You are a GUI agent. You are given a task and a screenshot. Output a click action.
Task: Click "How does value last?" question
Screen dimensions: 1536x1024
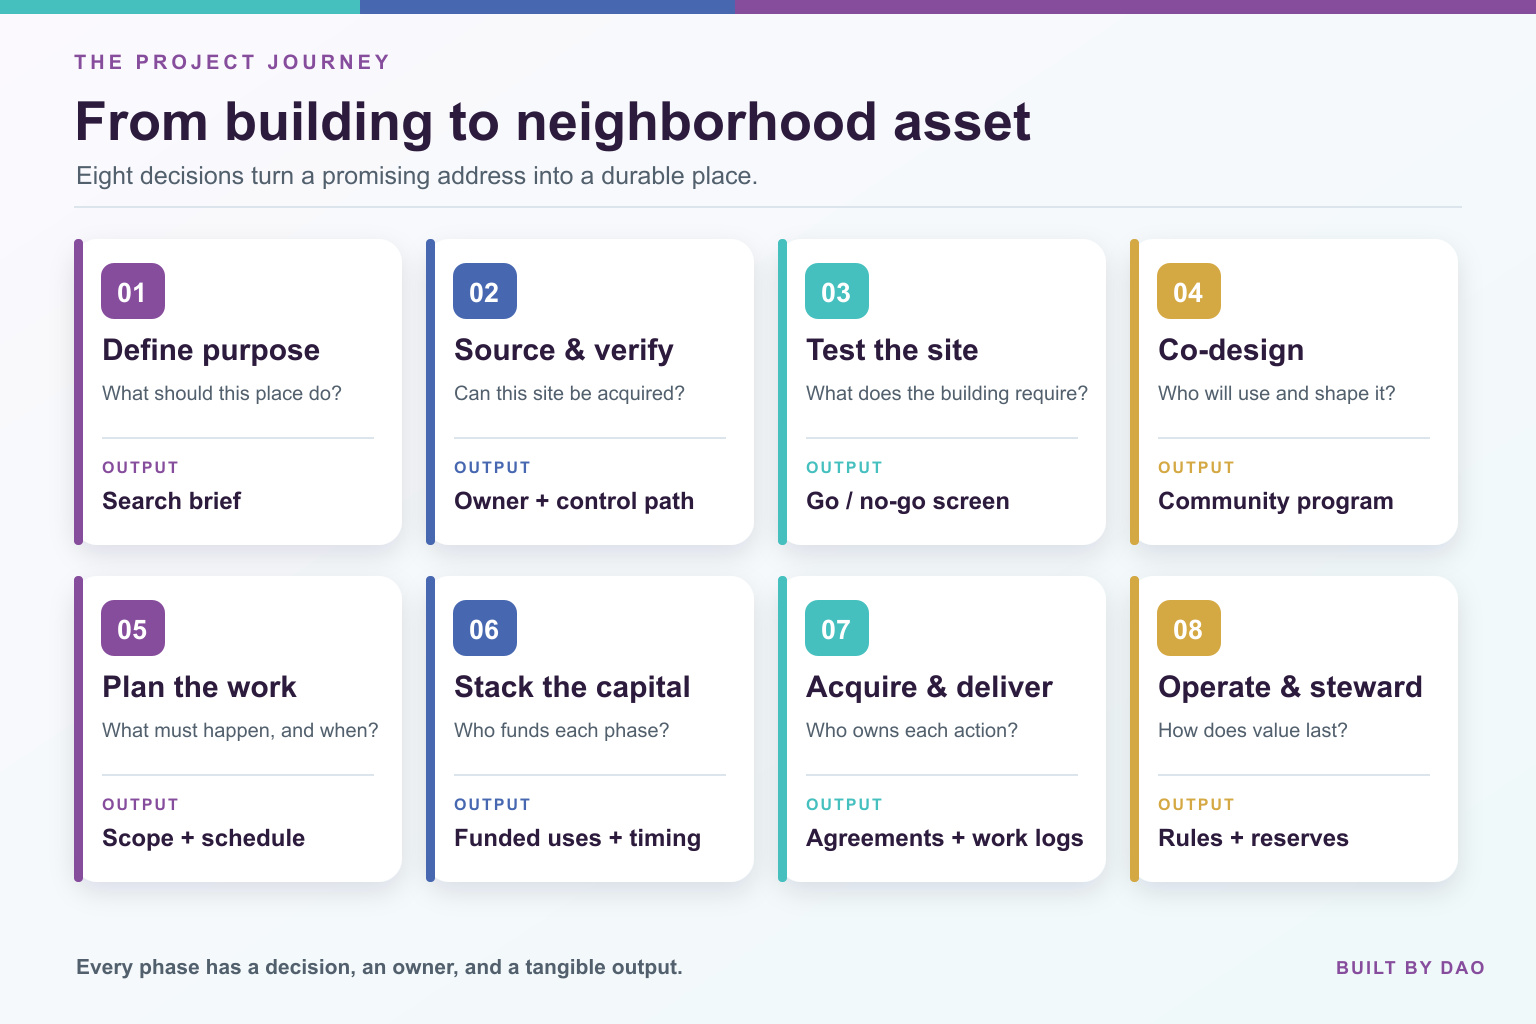tap(1253, 730)
